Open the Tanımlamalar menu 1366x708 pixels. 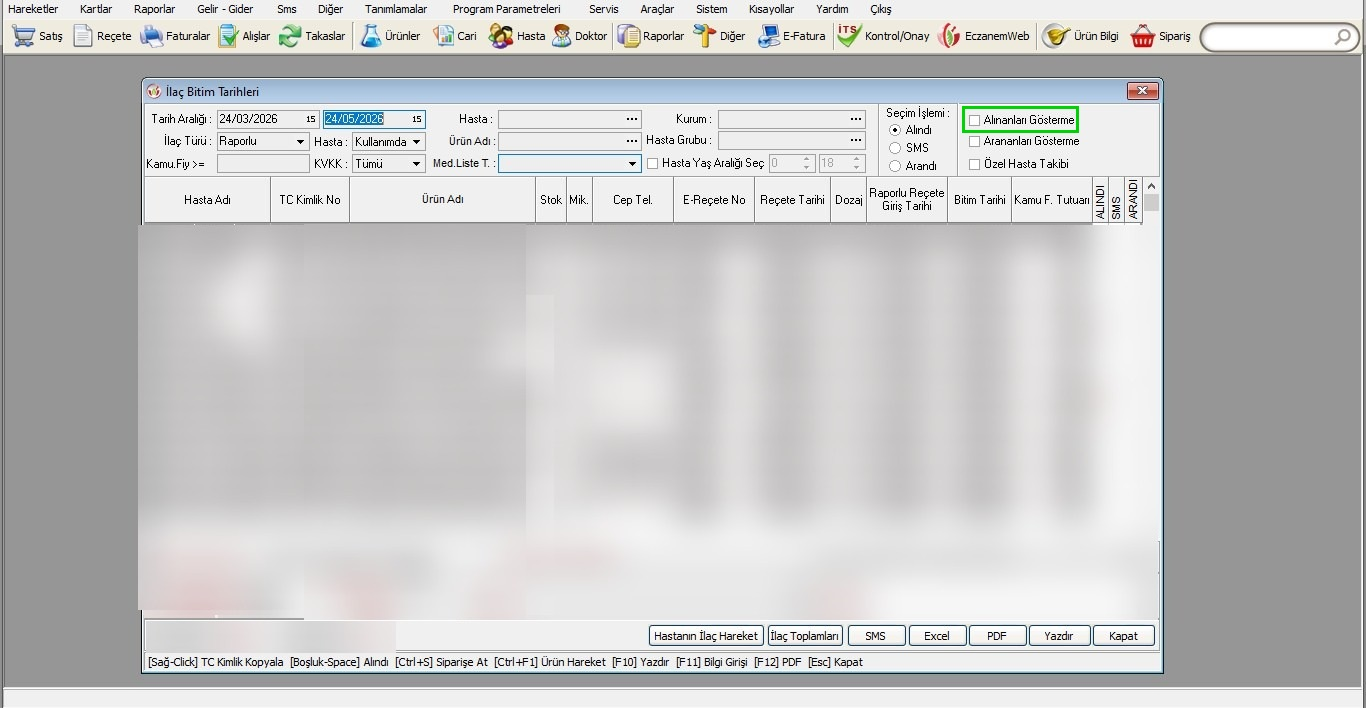395,9
